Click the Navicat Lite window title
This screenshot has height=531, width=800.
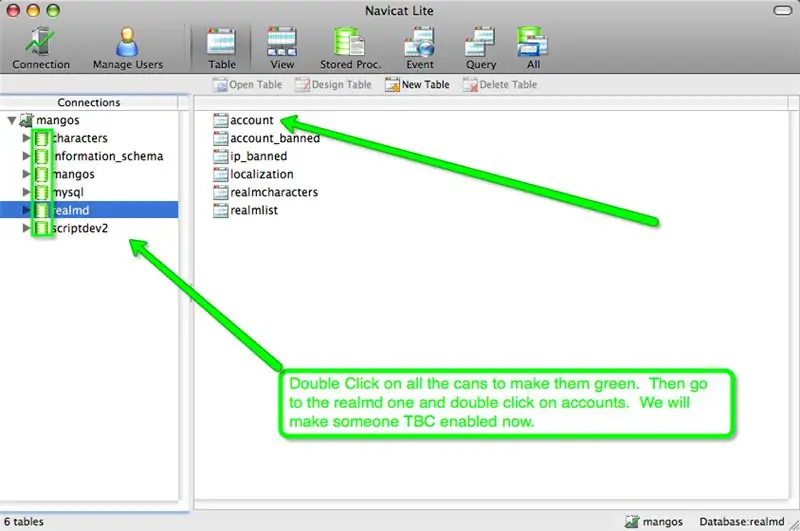(x=399, y=11)
